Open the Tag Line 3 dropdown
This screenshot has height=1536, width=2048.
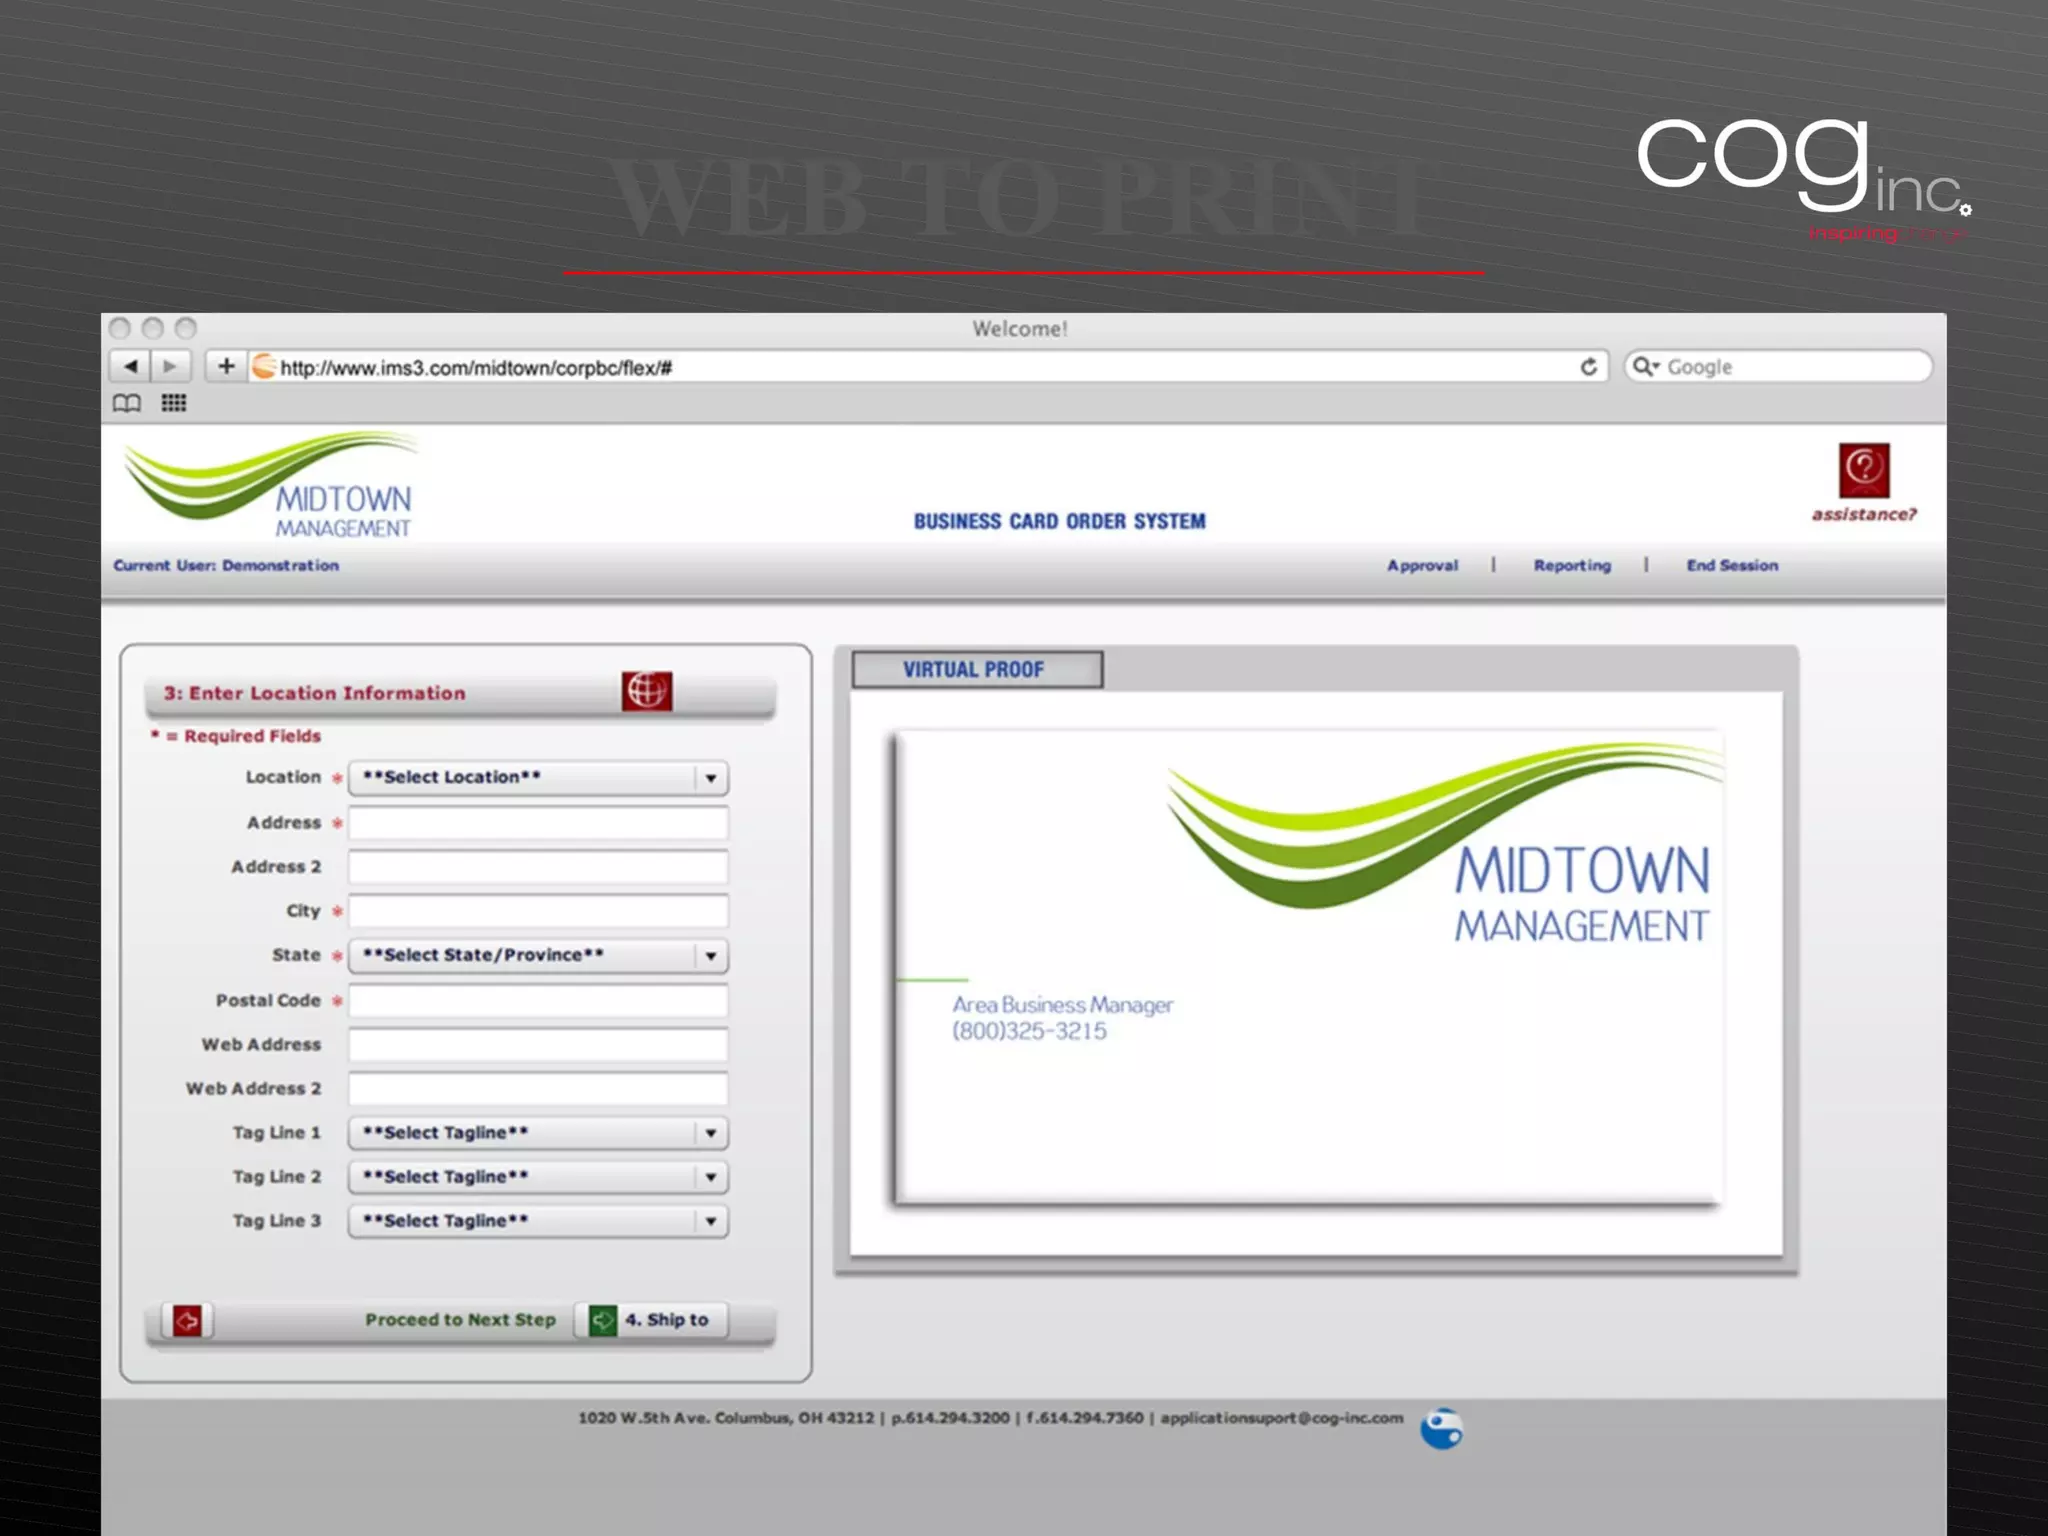538,1221
